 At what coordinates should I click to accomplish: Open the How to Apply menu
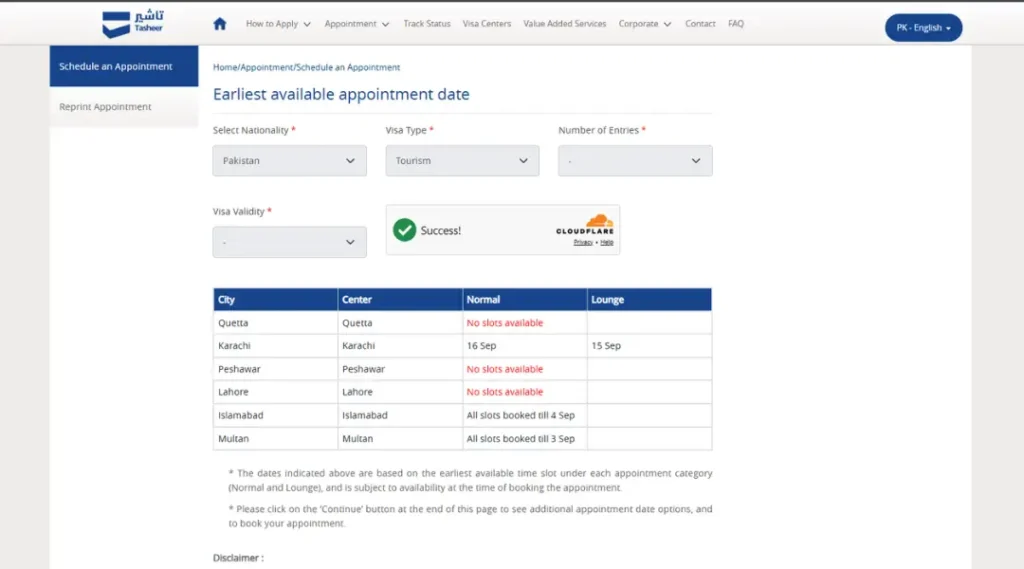coord(278,24)
